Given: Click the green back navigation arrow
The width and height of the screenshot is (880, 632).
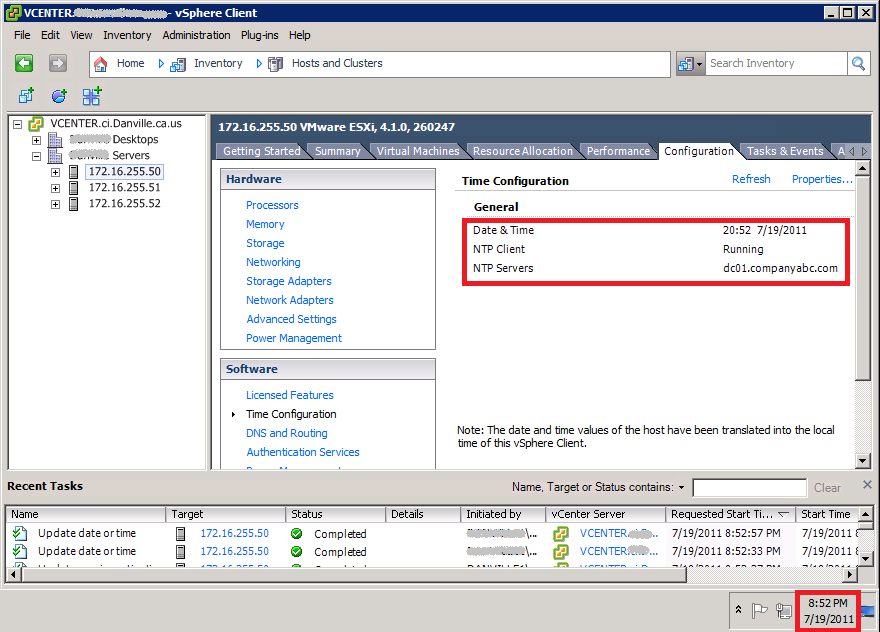Looking at the screenshot, I should pyautogui.click(x=25, y=62).
